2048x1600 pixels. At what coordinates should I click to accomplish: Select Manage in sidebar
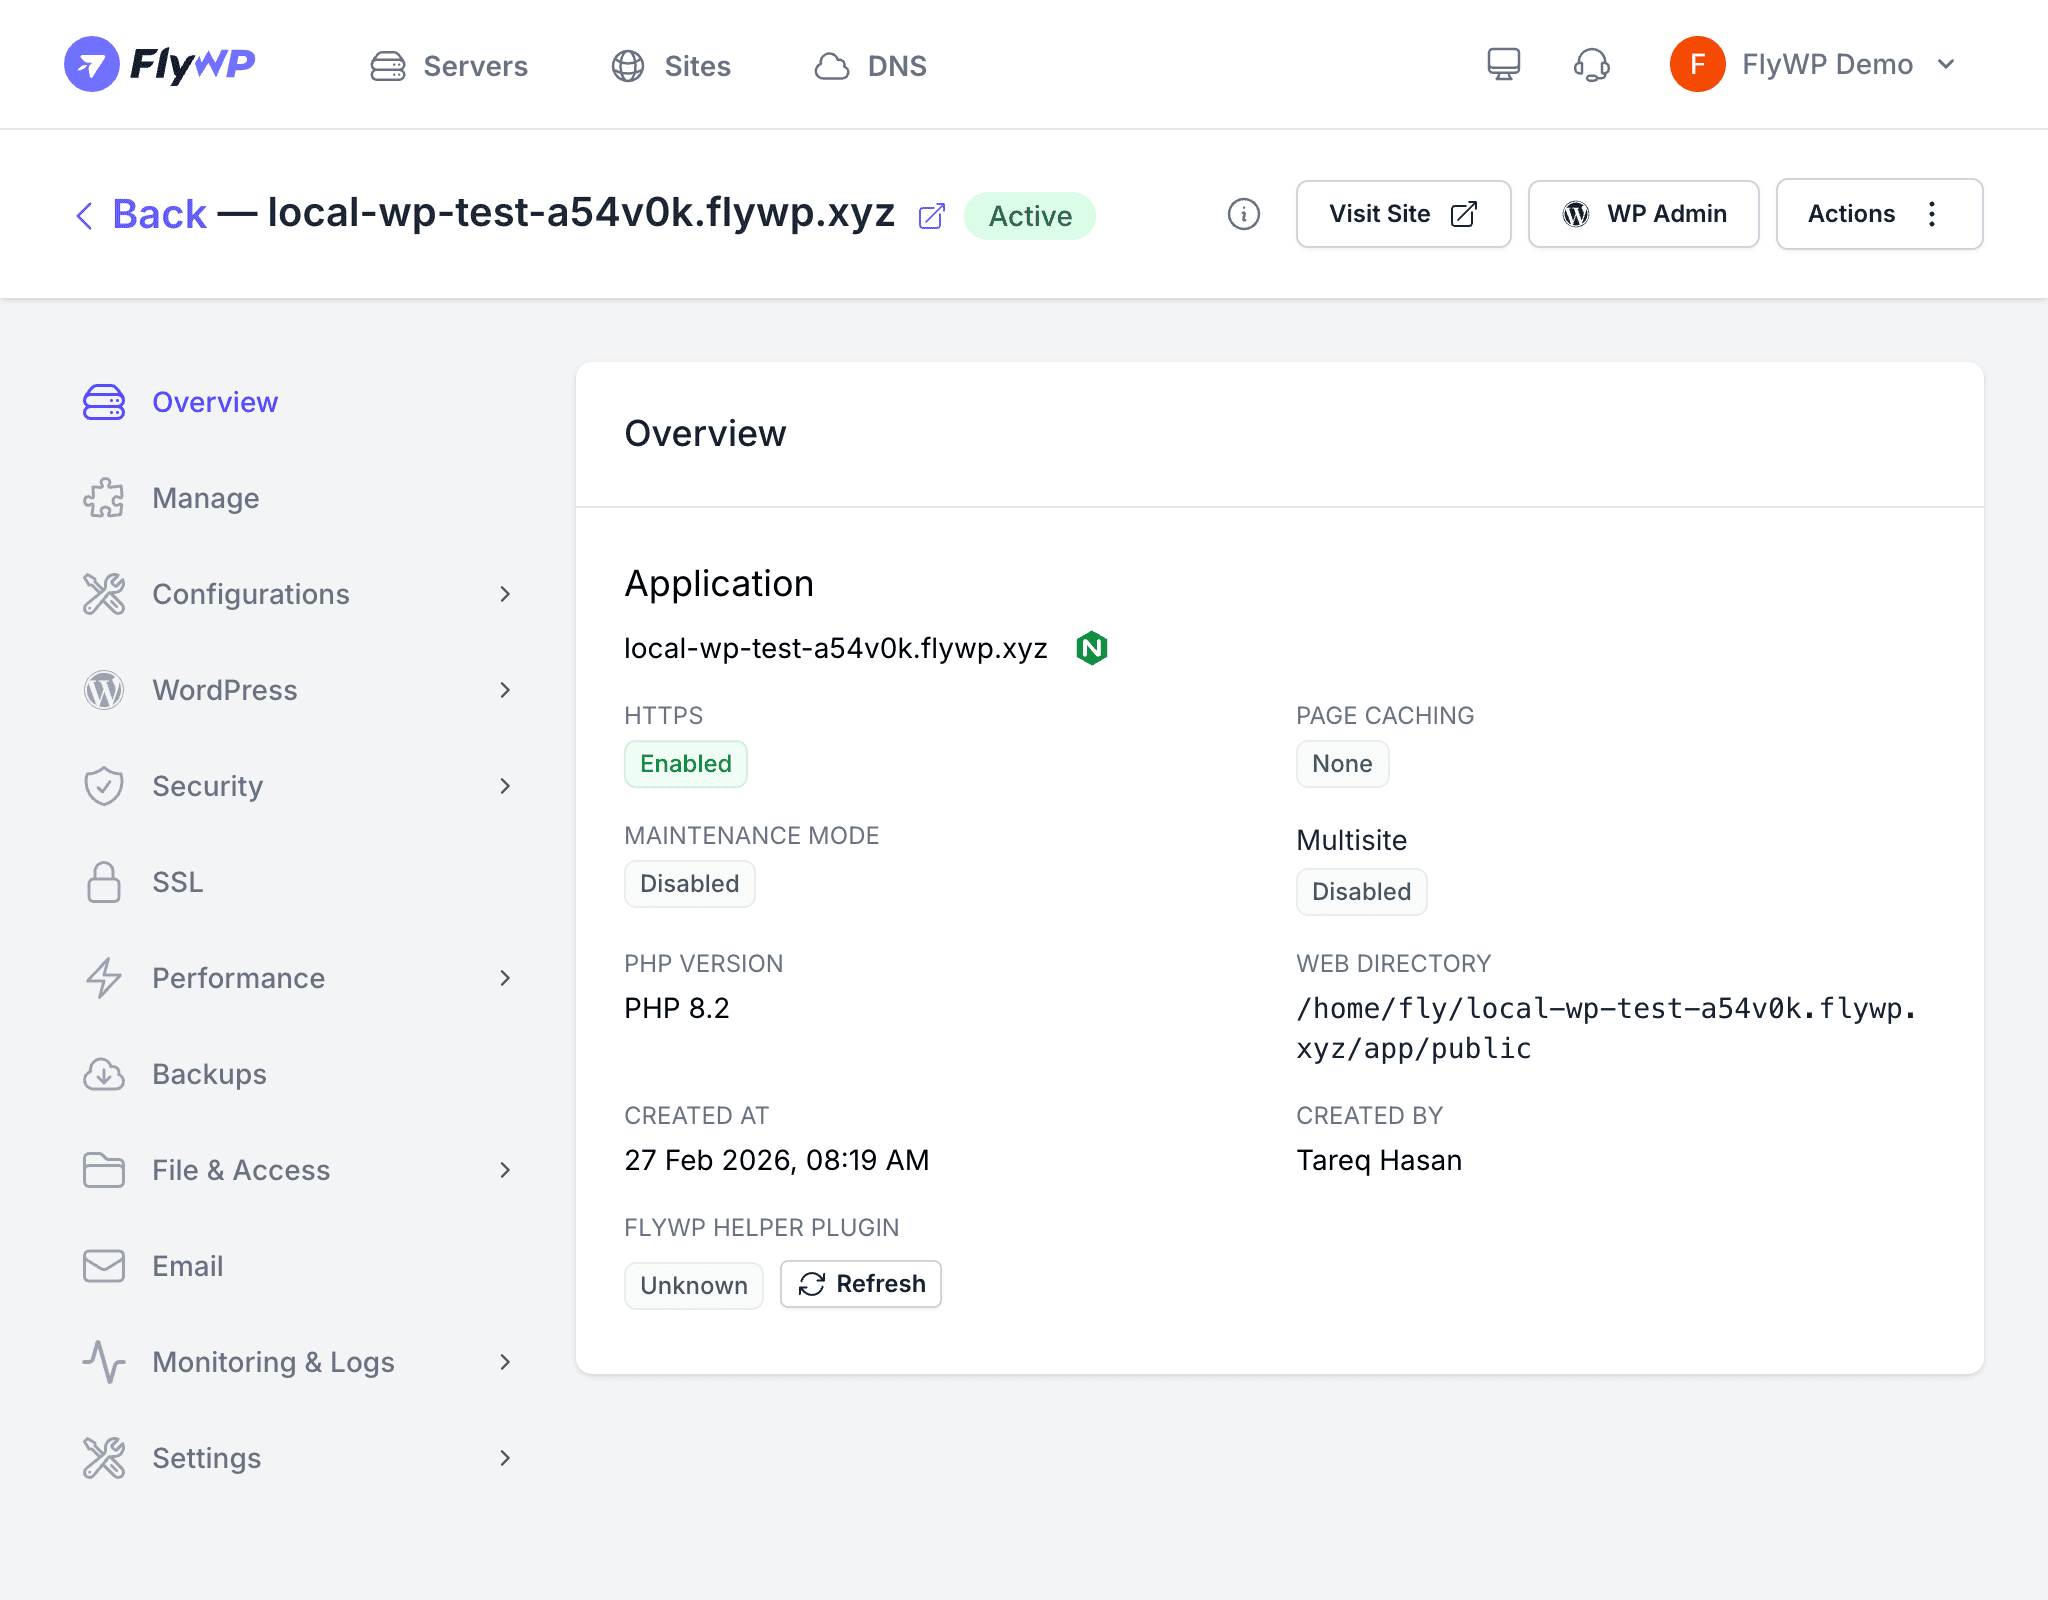[x=206, y=498]
